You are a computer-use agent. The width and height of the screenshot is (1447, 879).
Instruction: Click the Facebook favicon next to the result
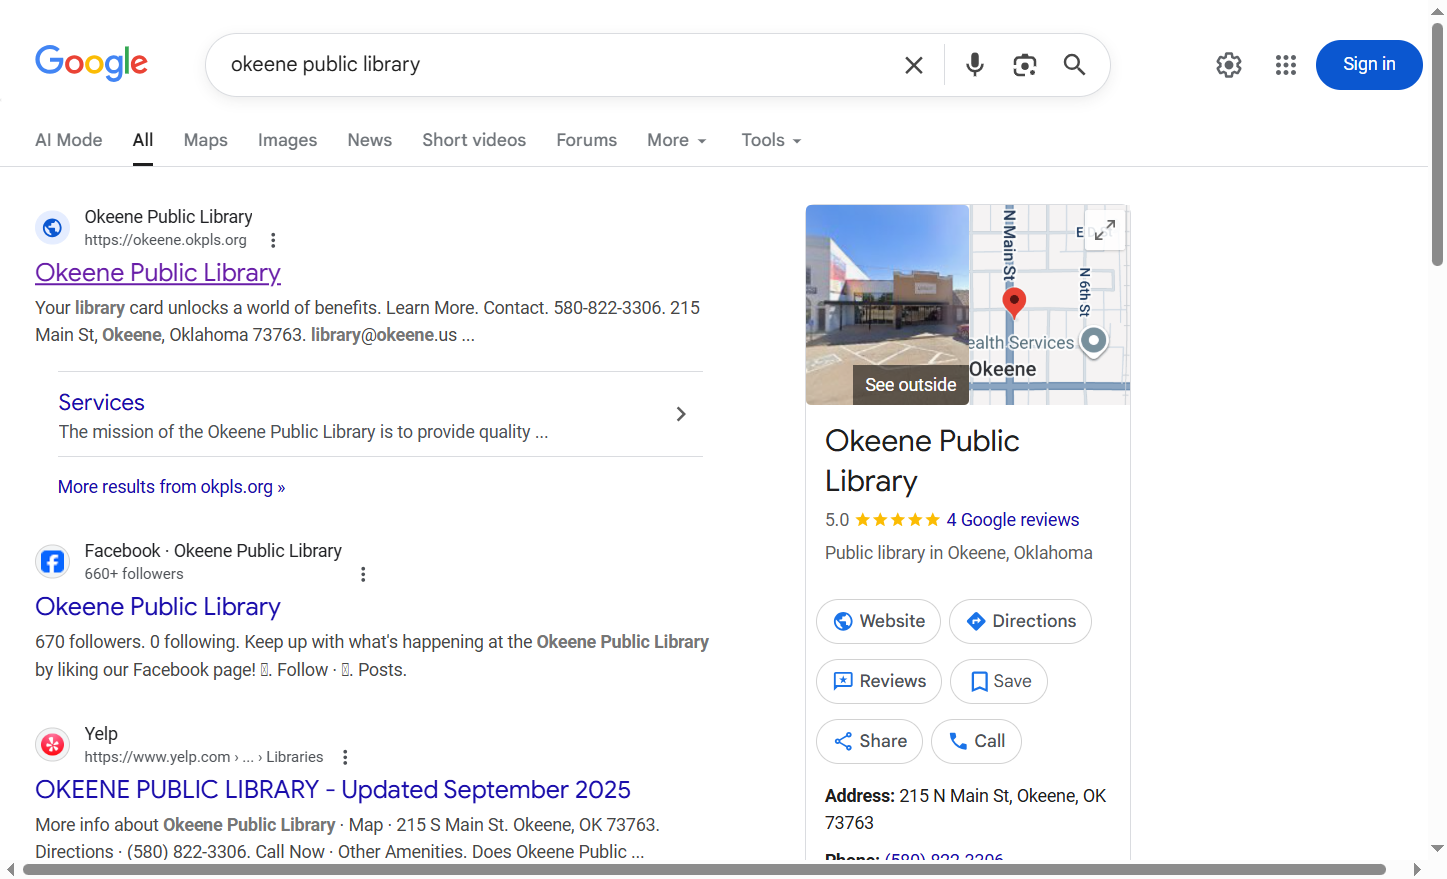(x=52, y=562)
